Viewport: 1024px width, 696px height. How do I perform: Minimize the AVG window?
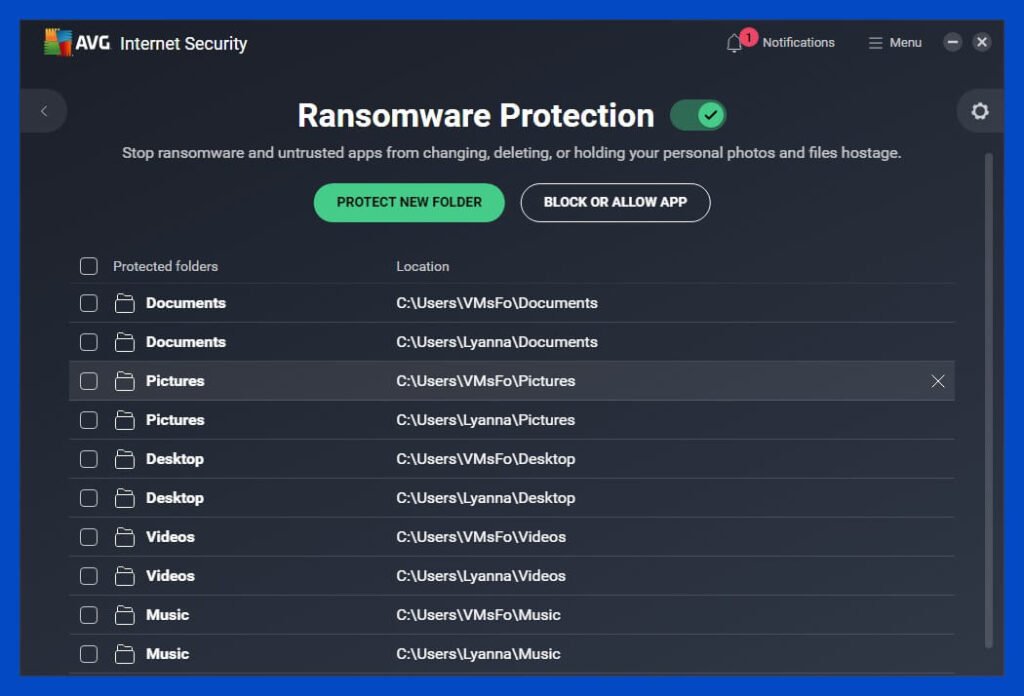coord(953,42)
